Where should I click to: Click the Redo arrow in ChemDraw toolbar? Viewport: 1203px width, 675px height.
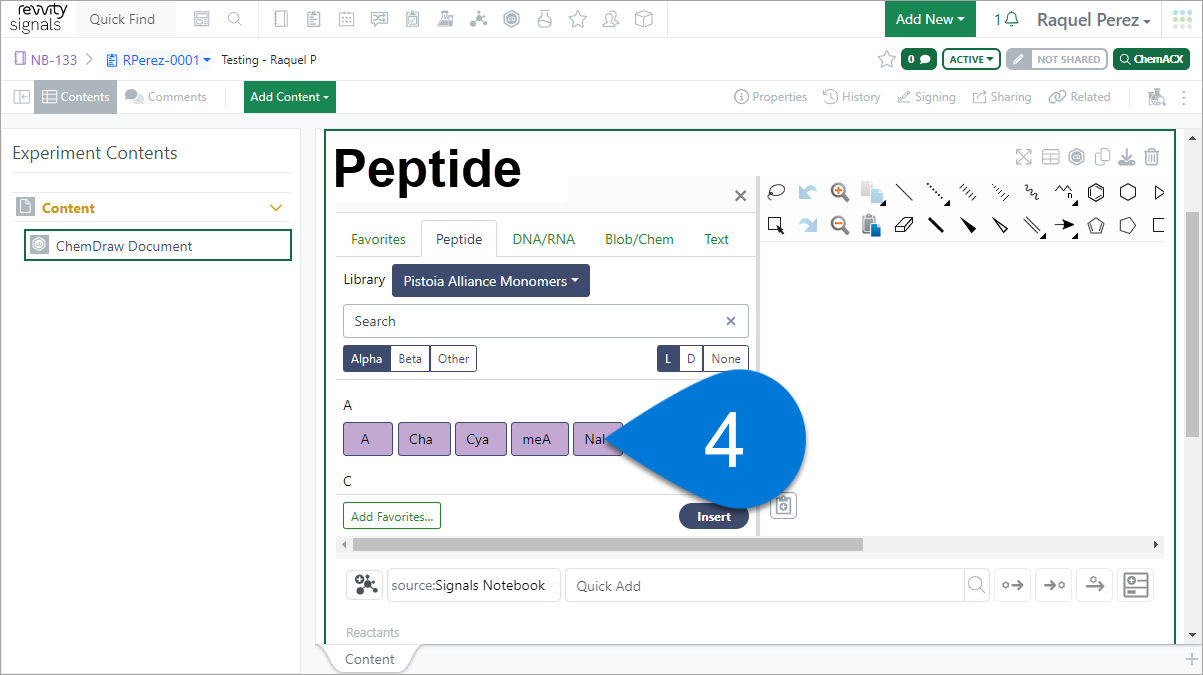pos(808,225)
